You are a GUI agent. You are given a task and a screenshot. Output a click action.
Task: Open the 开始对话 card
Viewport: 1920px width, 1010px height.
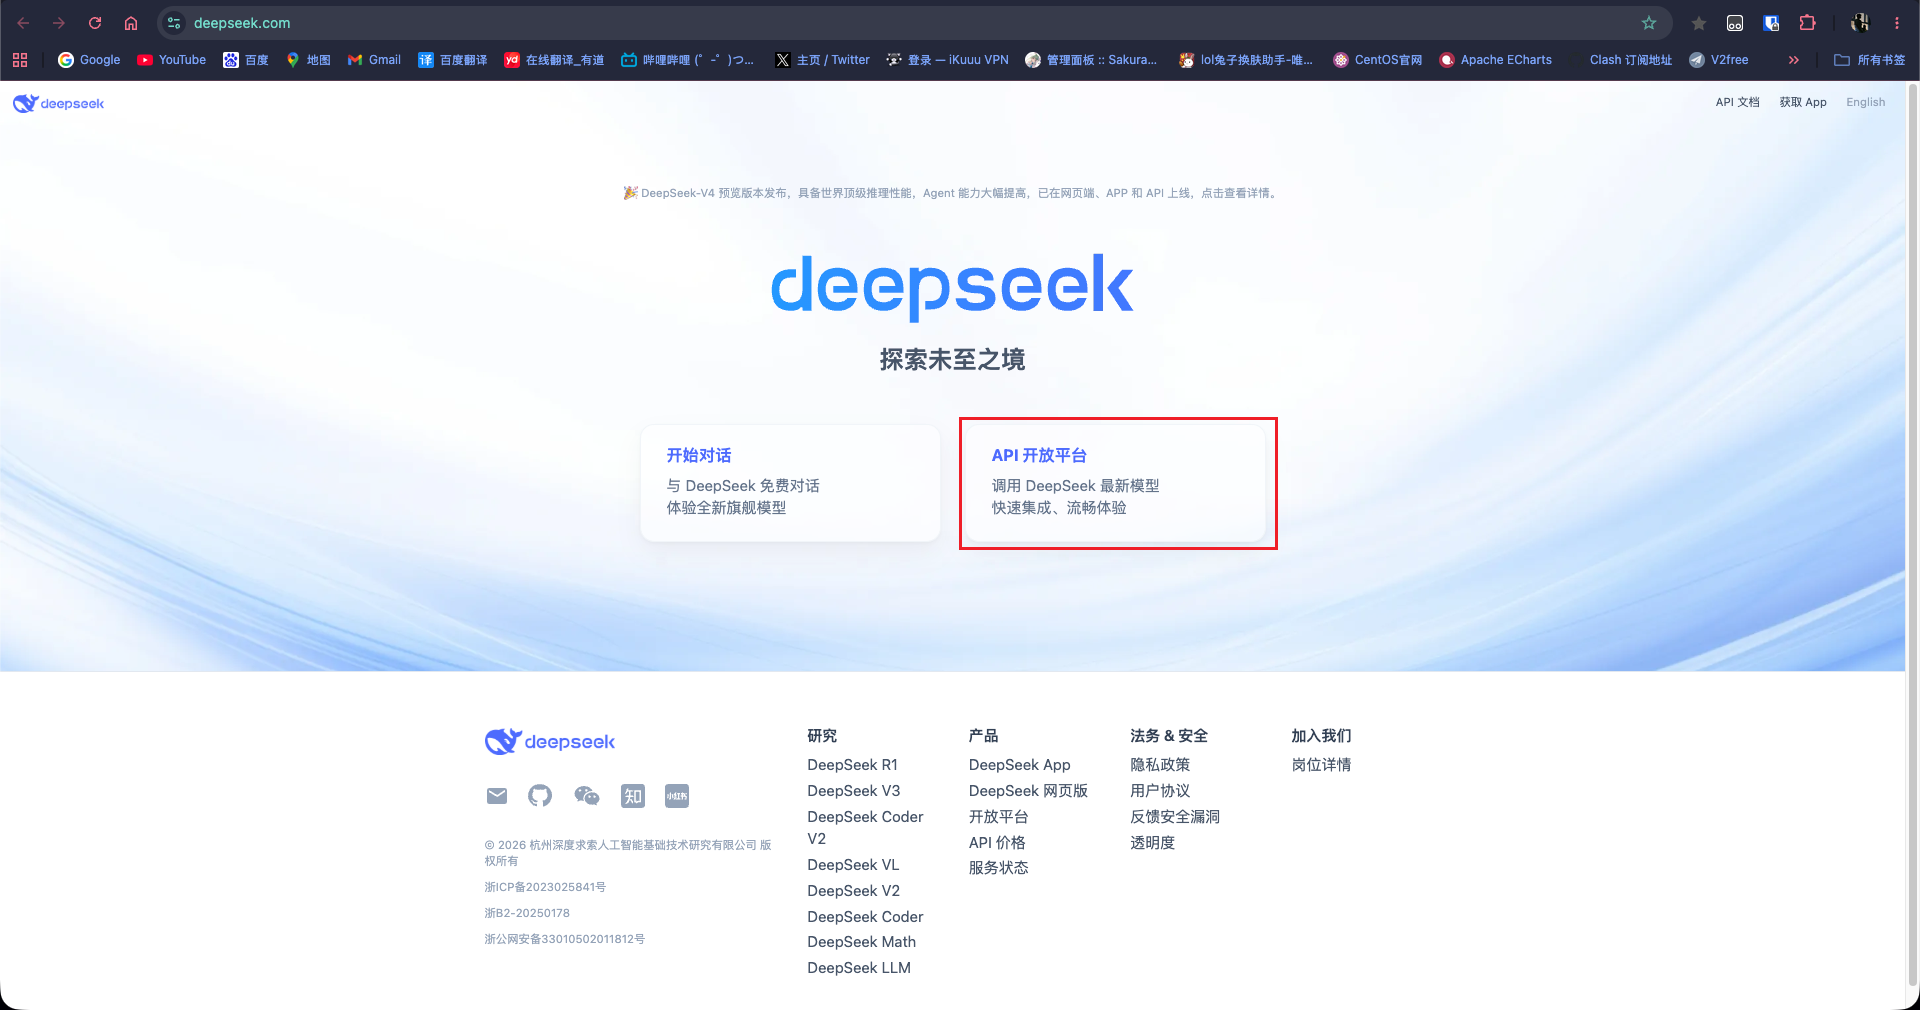click(790, 483)
